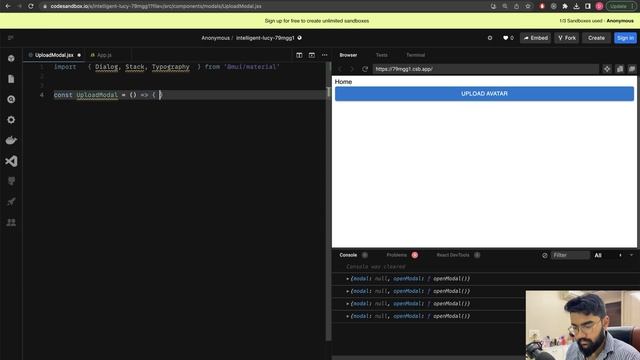The height and width of the screenshot is (360, 640).
Task: Open the file Explorer sidebar icon
Action: click(x=11, y=79)
